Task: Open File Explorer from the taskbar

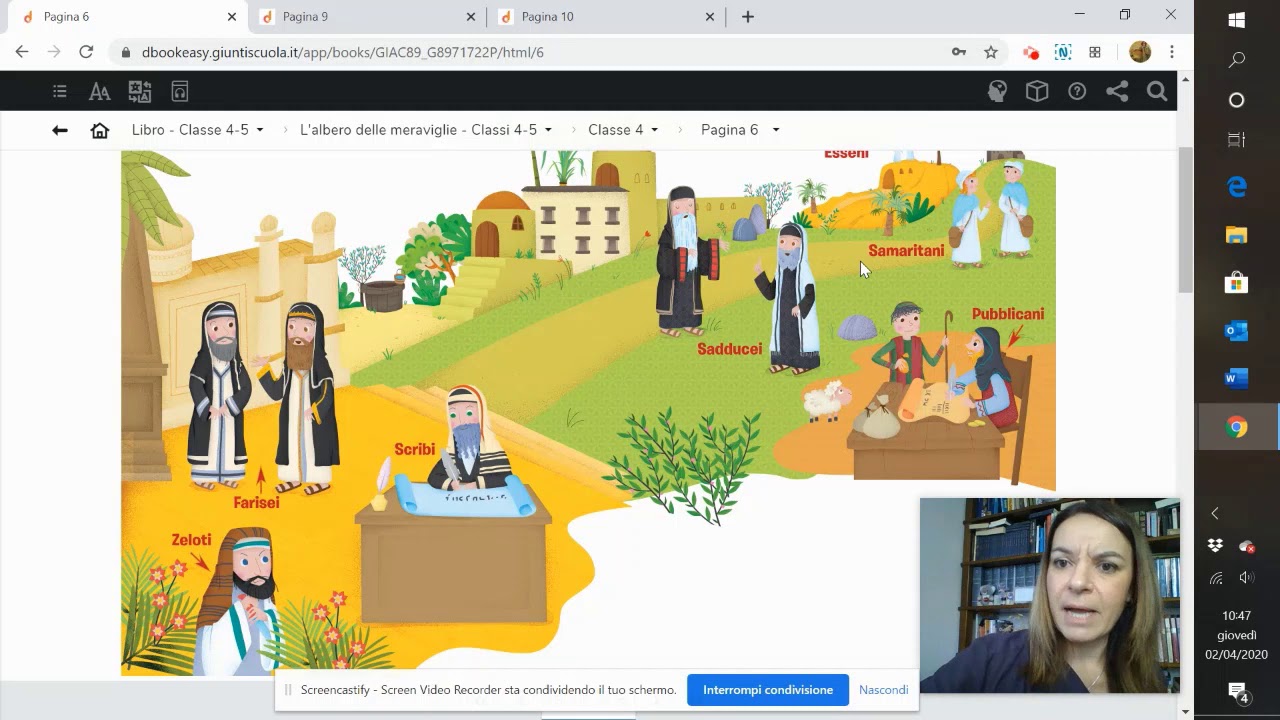Action: [x=1237, y=235]
